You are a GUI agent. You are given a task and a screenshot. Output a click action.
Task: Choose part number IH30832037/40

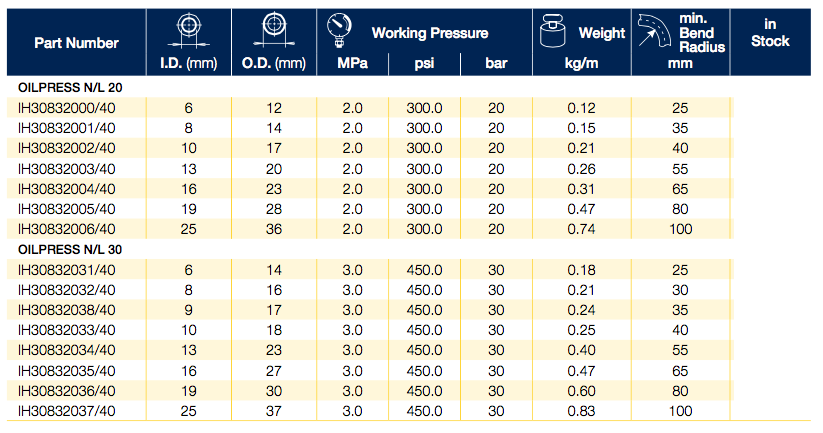point(67,410)
